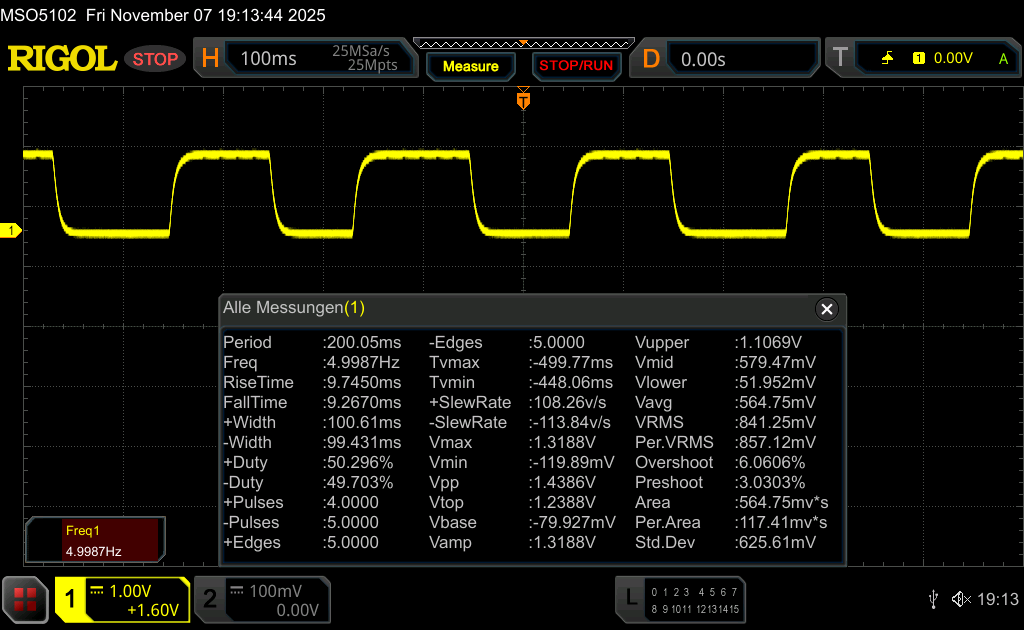Click the waveform memory overview bar
The width and height of the screenshot is (1024, 630).
[x=522, y=43]
